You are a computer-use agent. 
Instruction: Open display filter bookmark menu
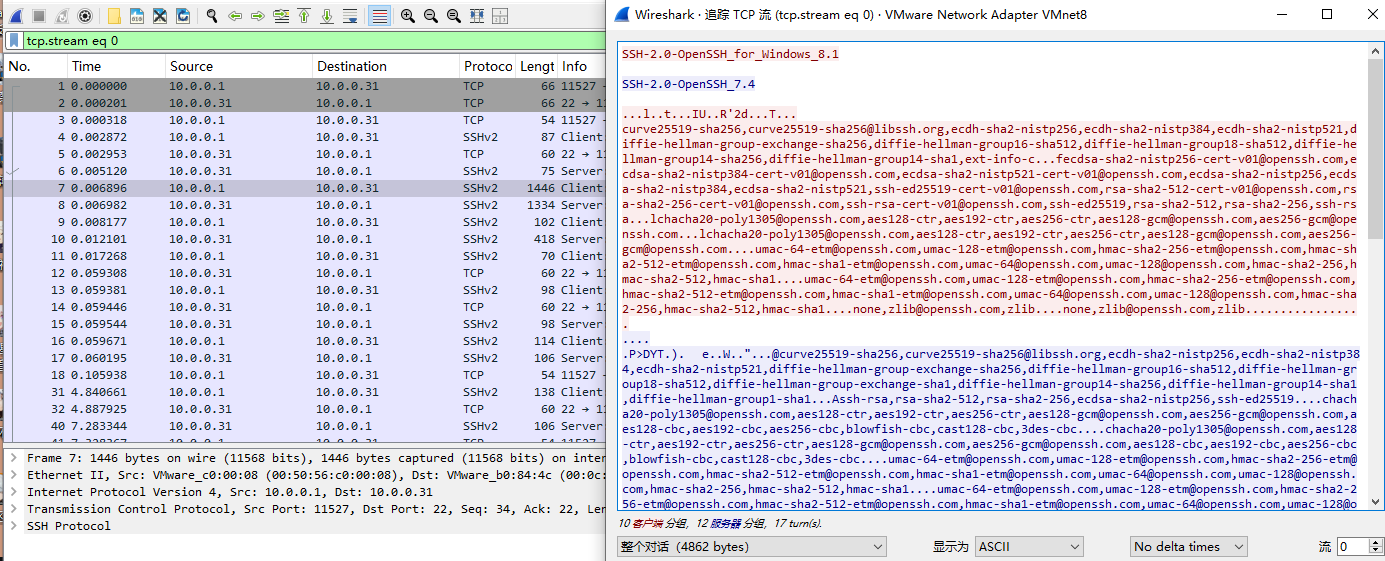tap(14, 41)
